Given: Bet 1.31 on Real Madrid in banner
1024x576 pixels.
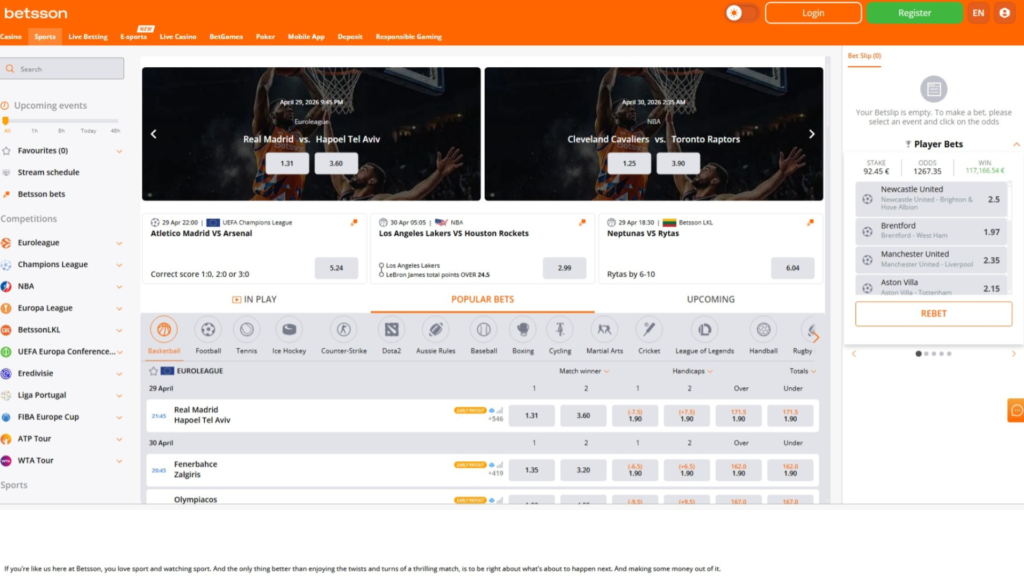Looking at the screenshot, I should (x=287, y=163).
